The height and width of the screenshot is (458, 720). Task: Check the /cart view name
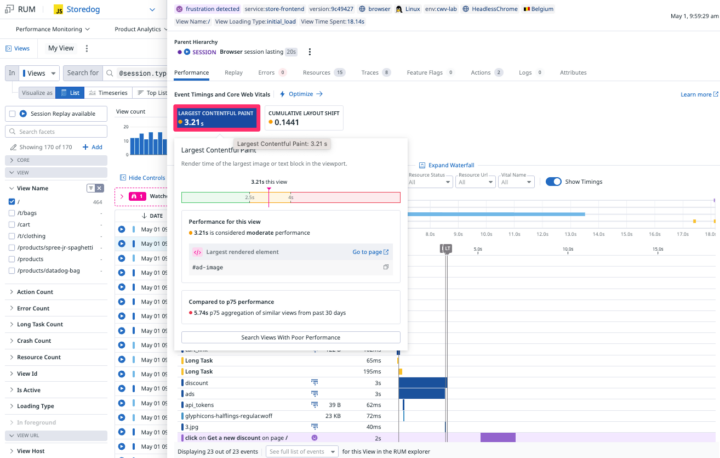[x=12, y=225]
